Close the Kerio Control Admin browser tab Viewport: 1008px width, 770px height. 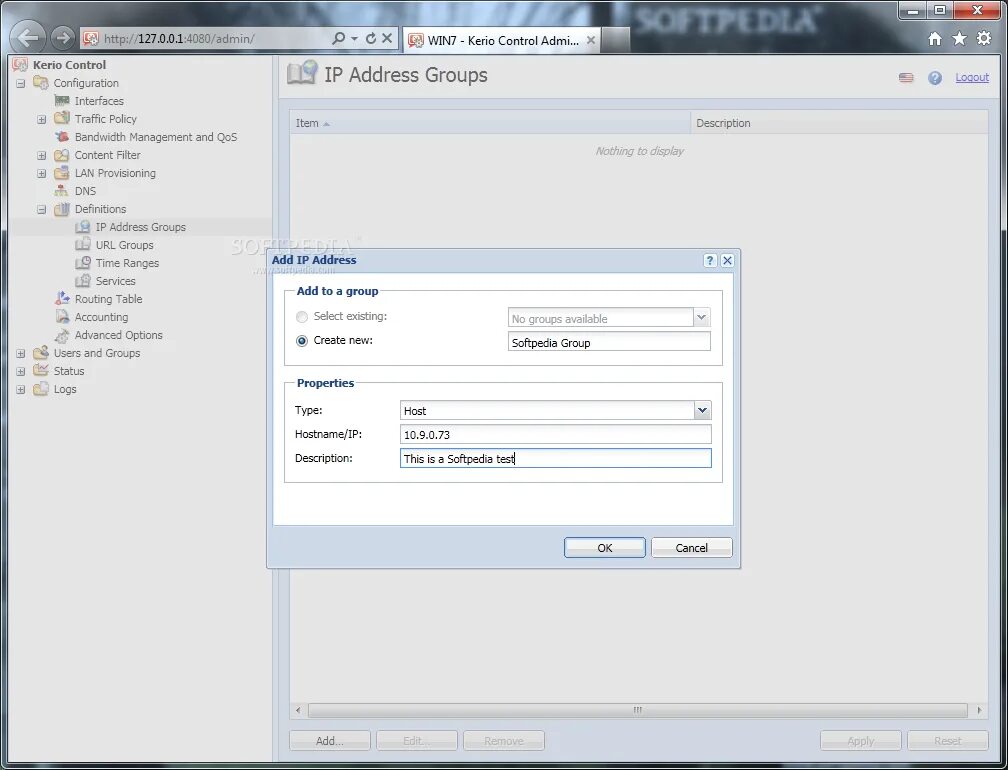pyautogui.click(x=591, y=40)
